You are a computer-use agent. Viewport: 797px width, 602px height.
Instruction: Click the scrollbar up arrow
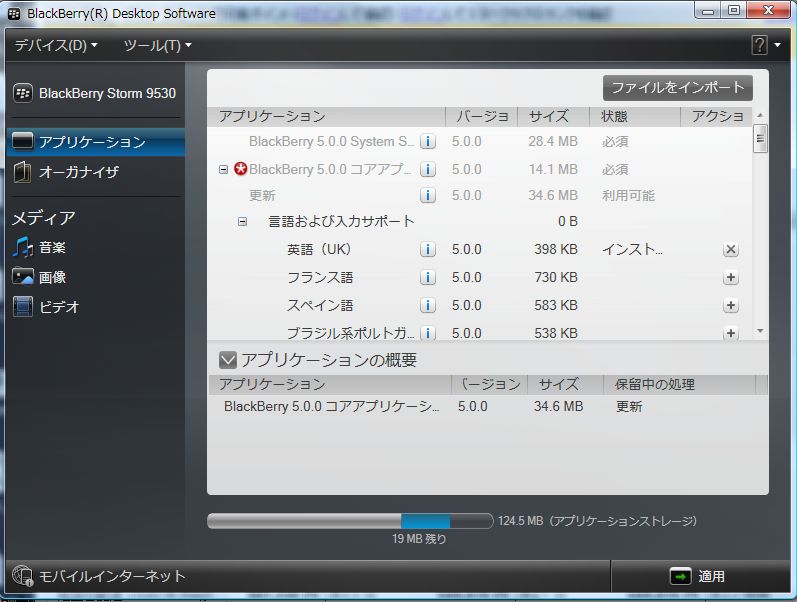click(x=760, y=115)
